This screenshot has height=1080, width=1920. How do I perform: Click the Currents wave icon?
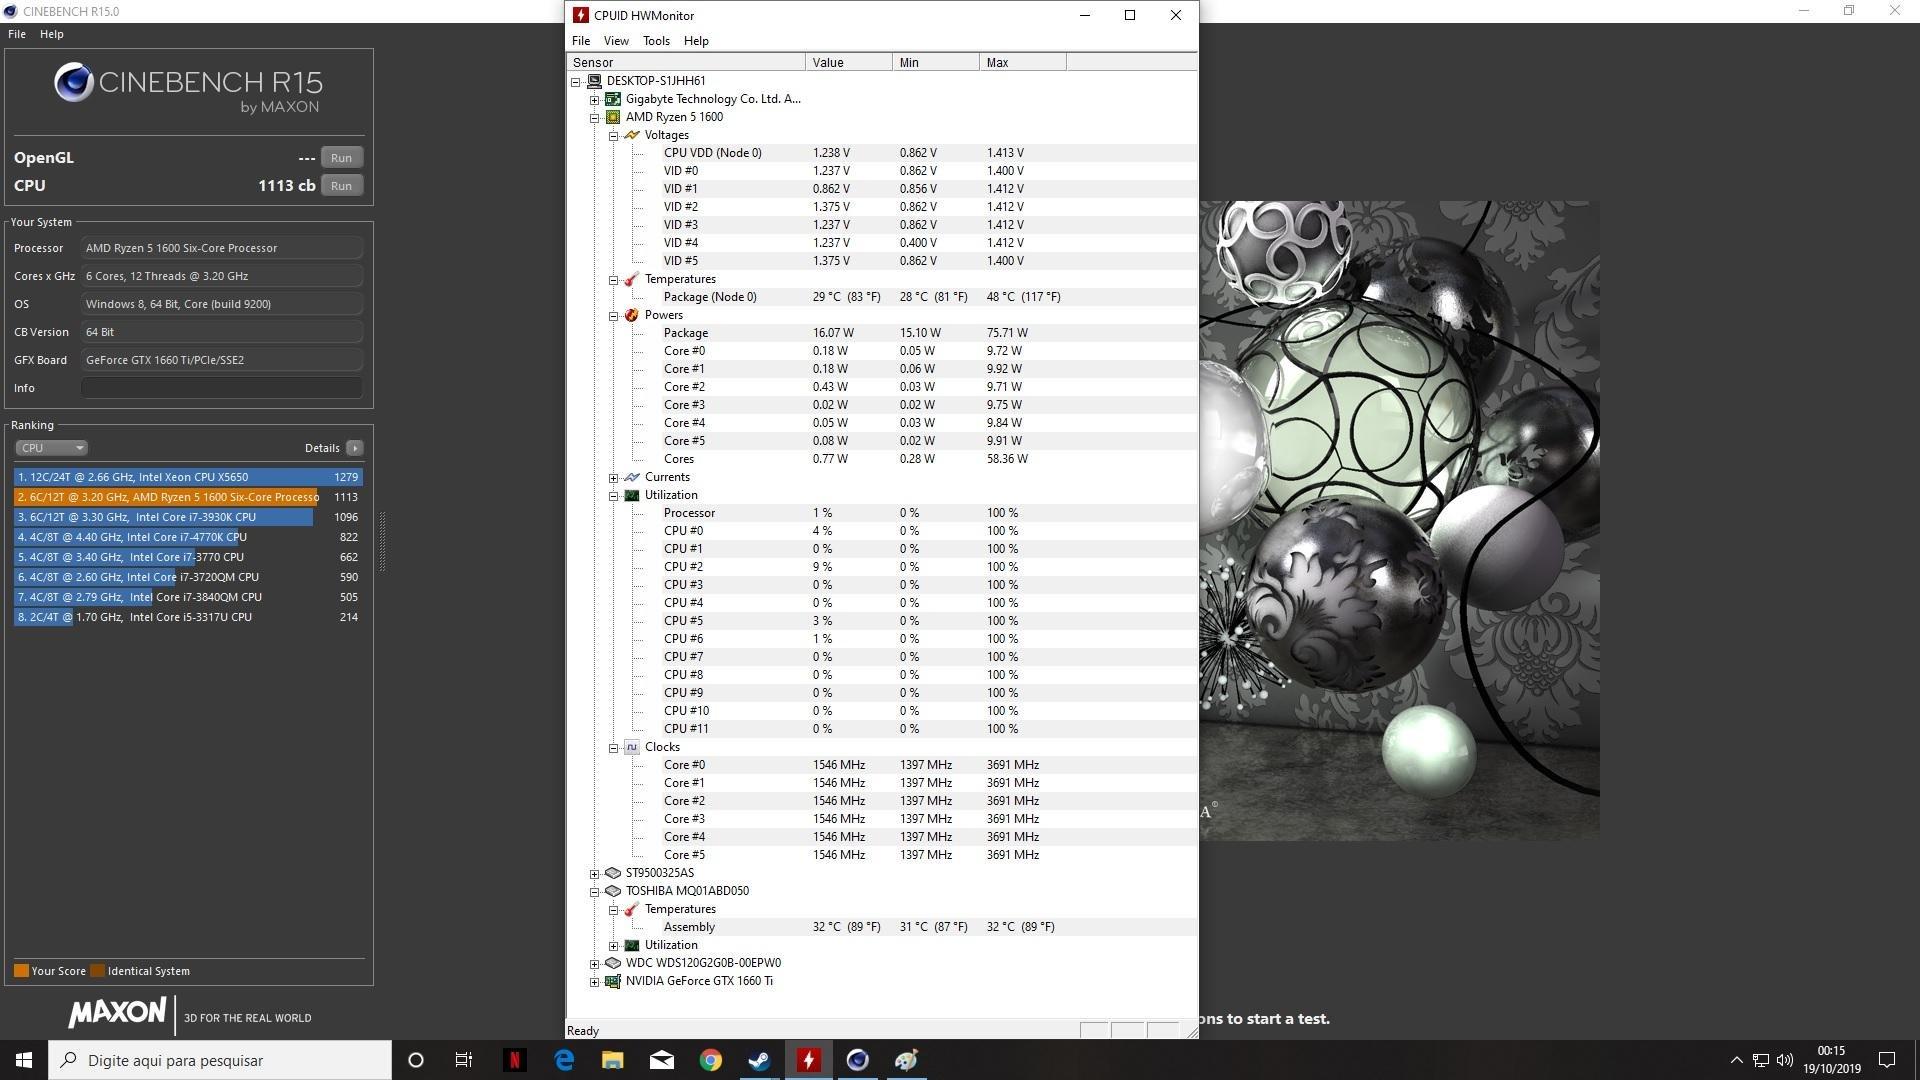[632, 477]
